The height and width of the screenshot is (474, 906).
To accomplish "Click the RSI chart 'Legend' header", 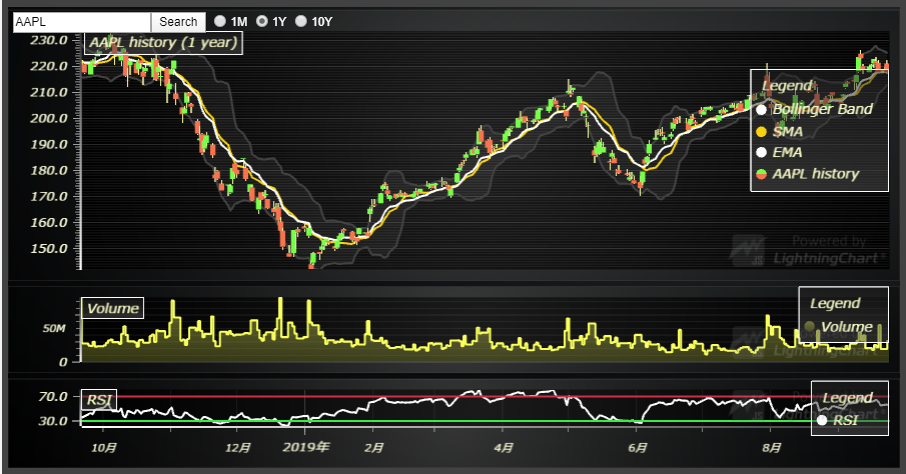I will pos(848,398).
